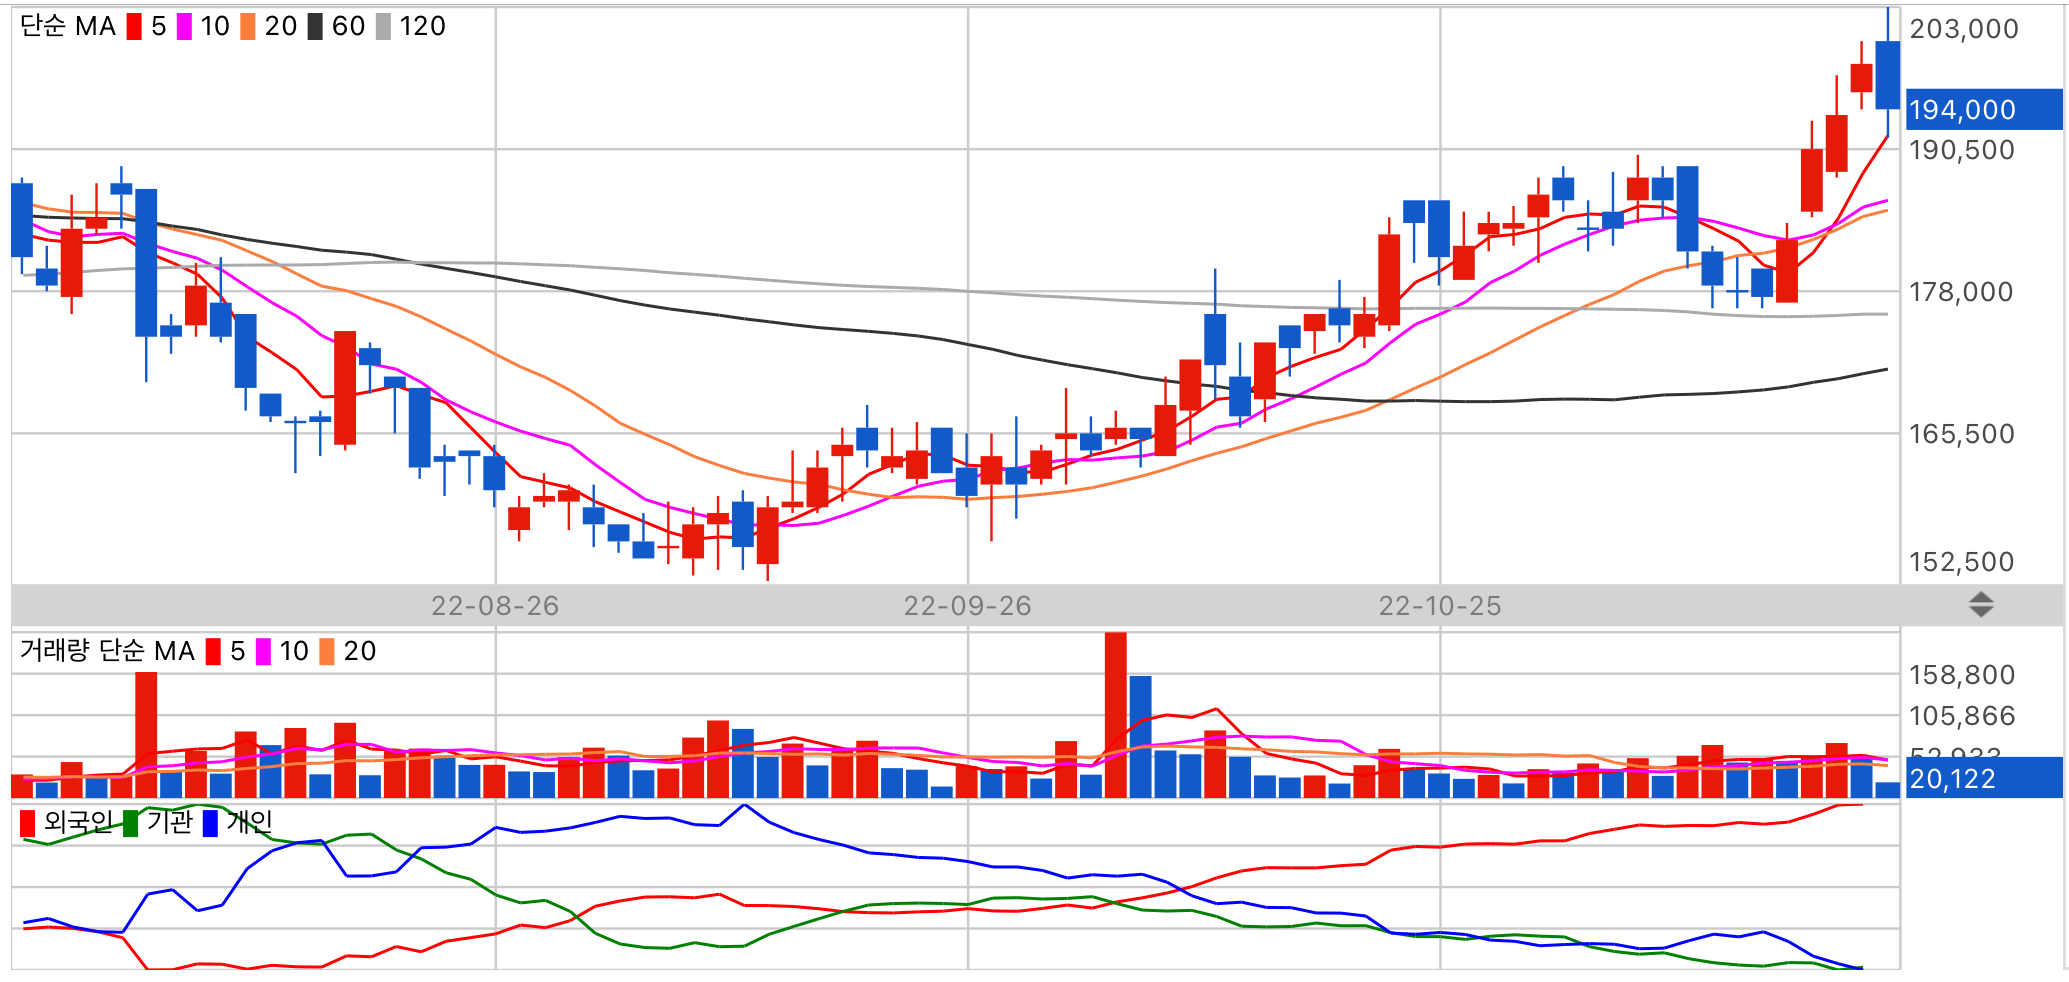Click the 152,500 price axis label

tap(1962, 562)
